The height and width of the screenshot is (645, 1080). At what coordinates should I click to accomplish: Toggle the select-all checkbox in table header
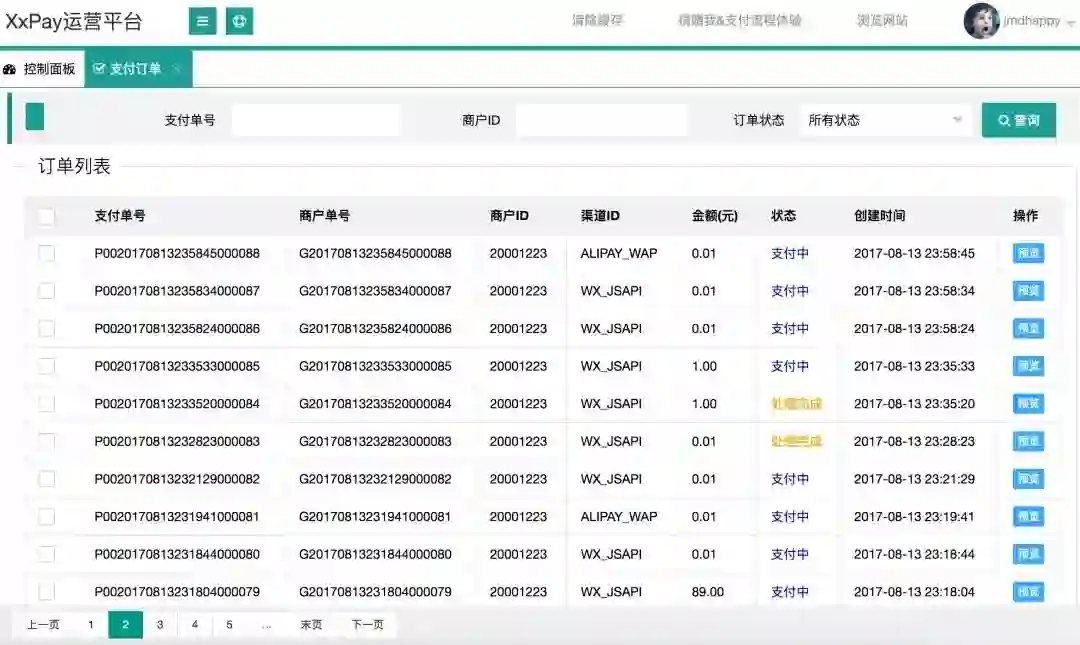tap(47, 216)
